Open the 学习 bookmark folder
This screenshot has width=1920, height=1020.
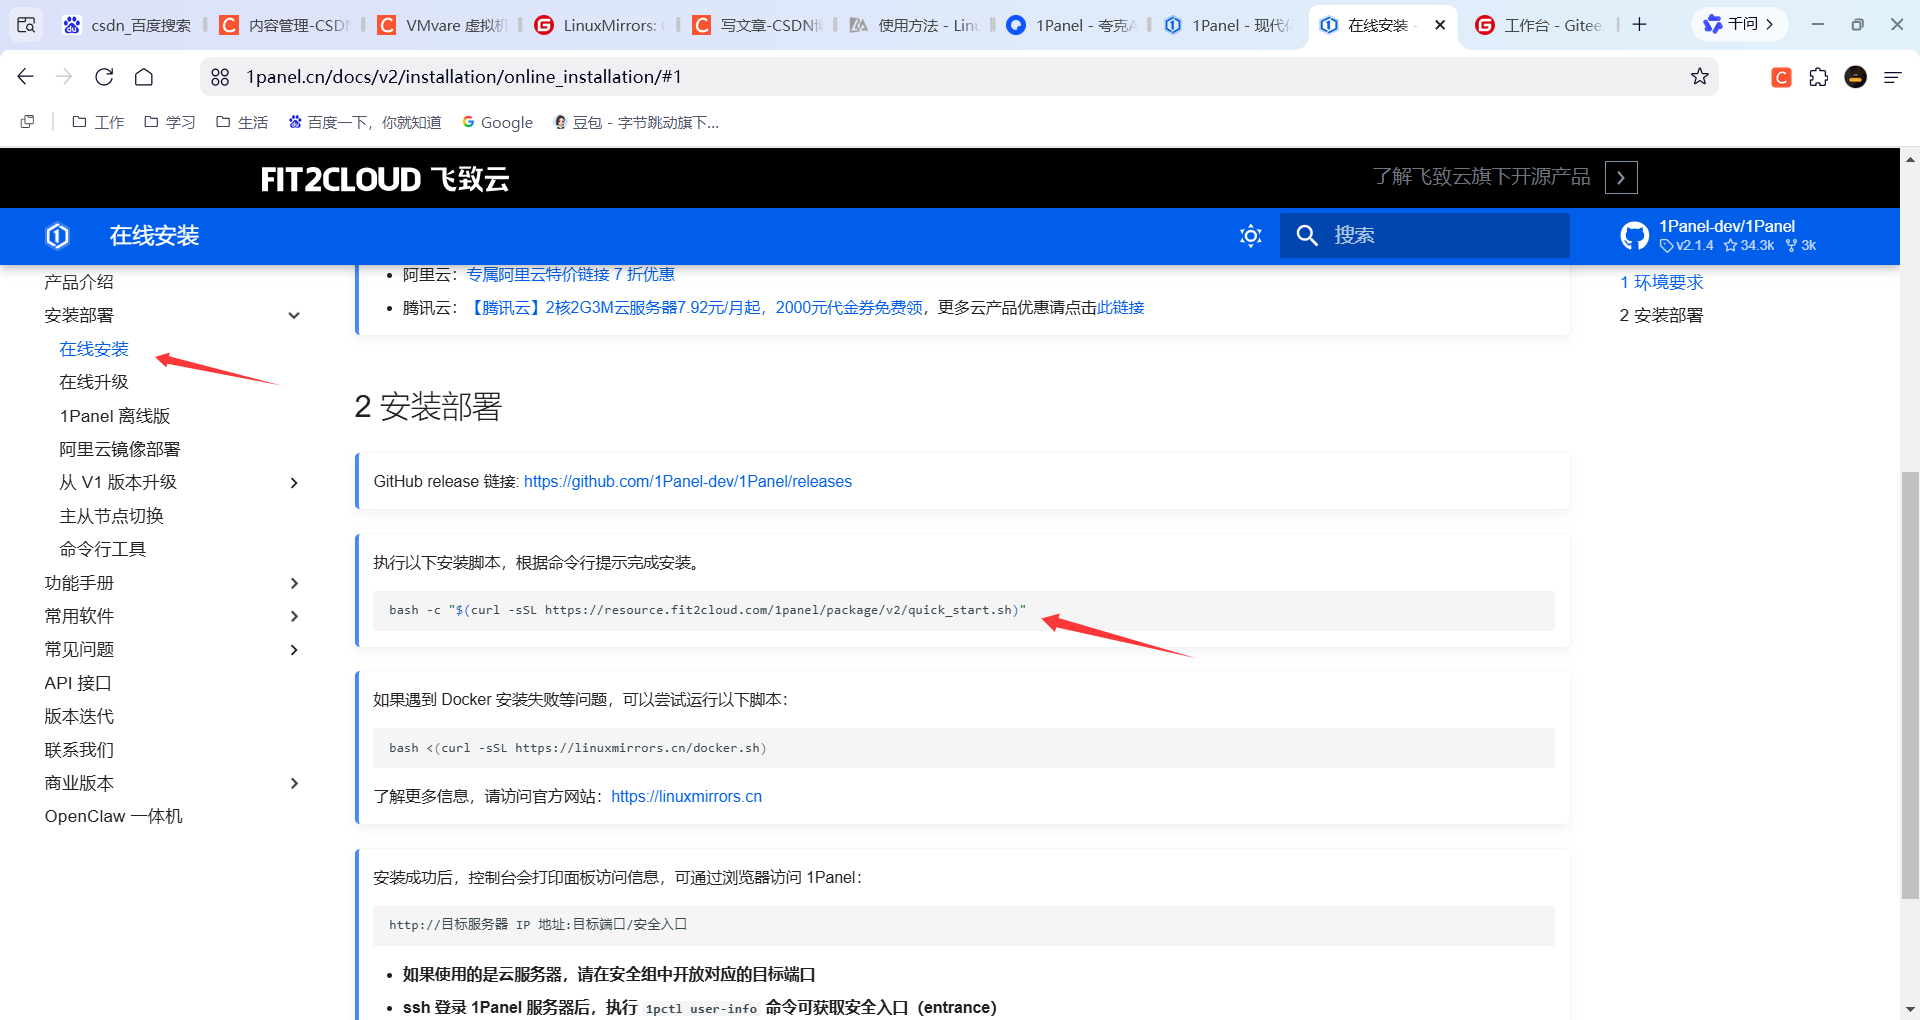click(169, 122)
